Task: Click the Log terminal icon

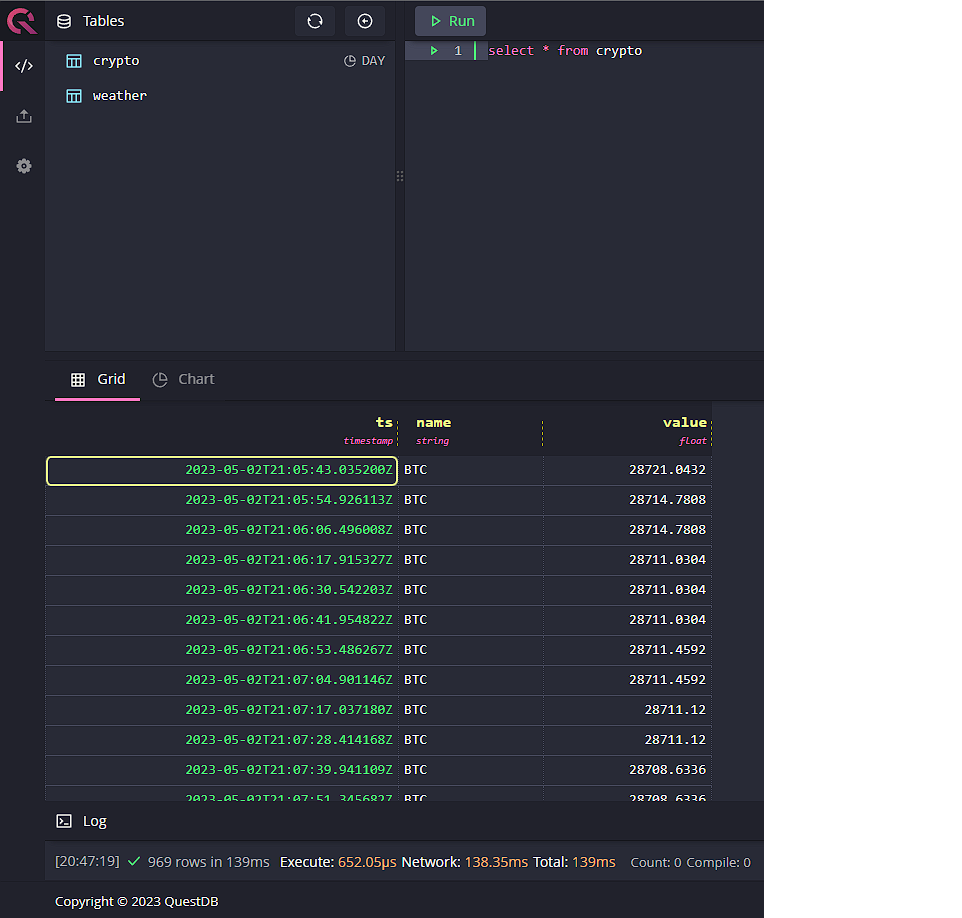Action: [x=64, y=821]
